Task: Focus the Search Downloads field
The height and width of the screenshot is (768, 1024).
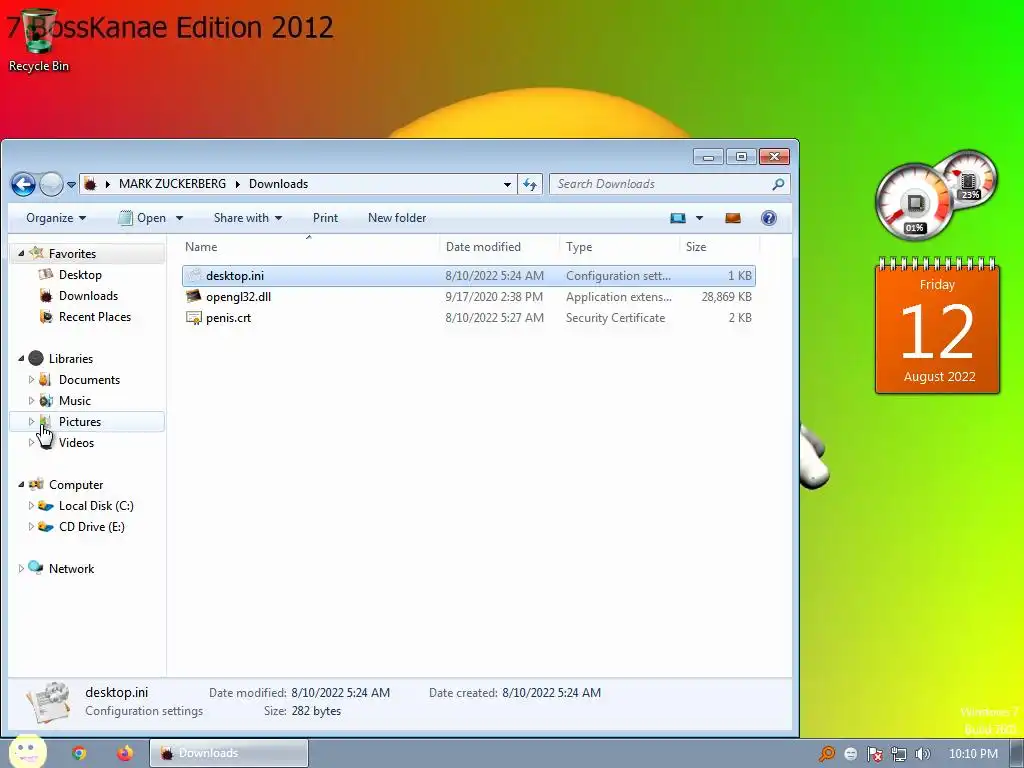Action: pos(661,184)
